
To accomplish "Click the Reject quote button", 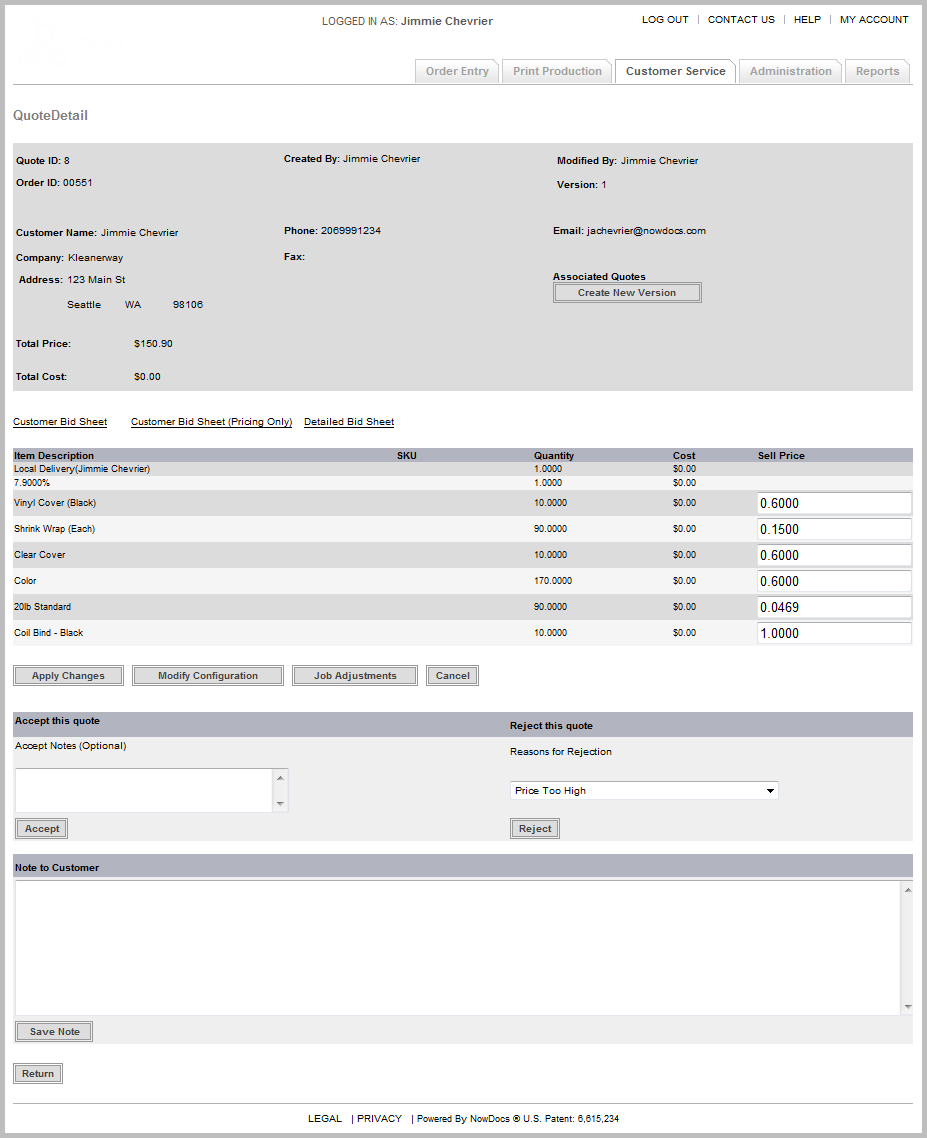I will (535, 829).
